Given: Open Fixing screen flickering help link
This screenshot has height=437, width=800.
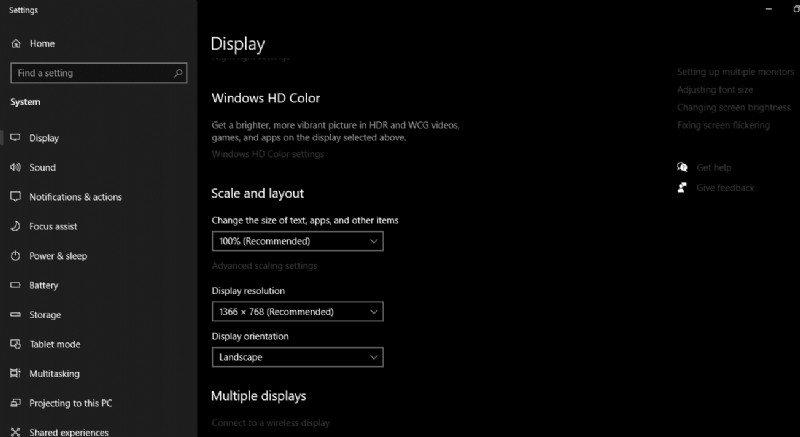Looking at the screenshot, I should [723, 125].
